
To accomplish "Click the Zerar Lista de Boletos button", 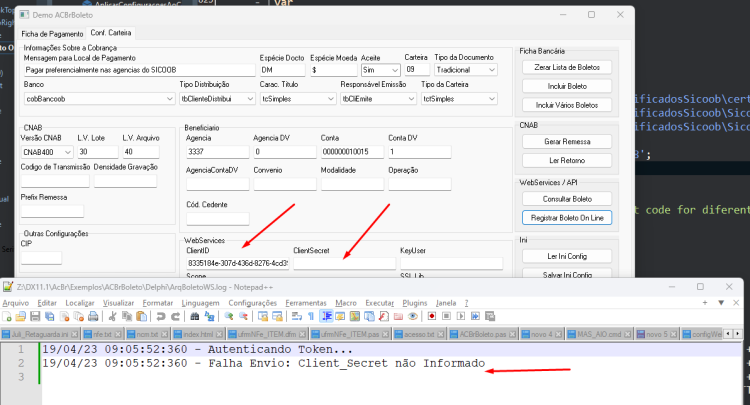I will pos(567,67).
